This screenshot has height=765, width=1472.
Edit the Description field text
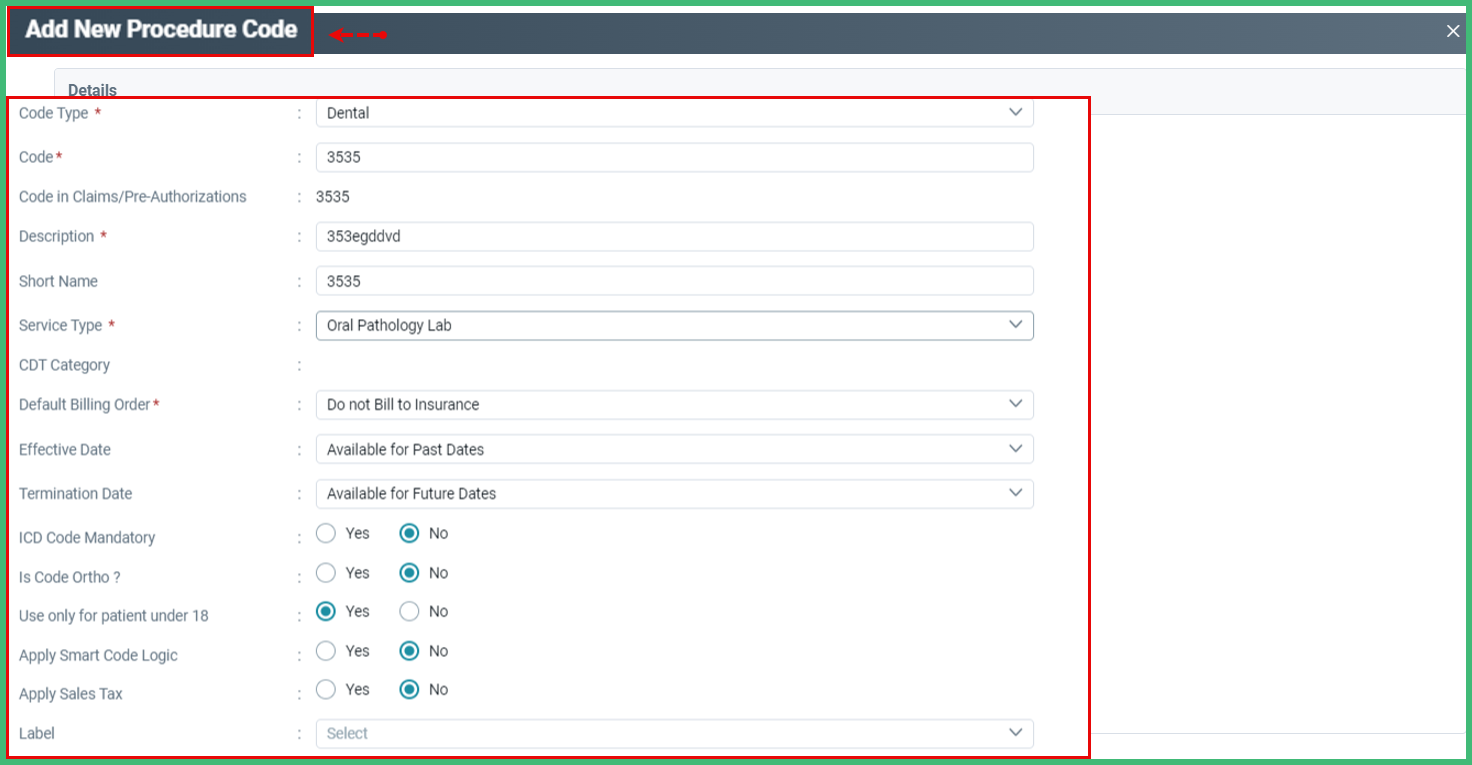(x=674, y=236)
